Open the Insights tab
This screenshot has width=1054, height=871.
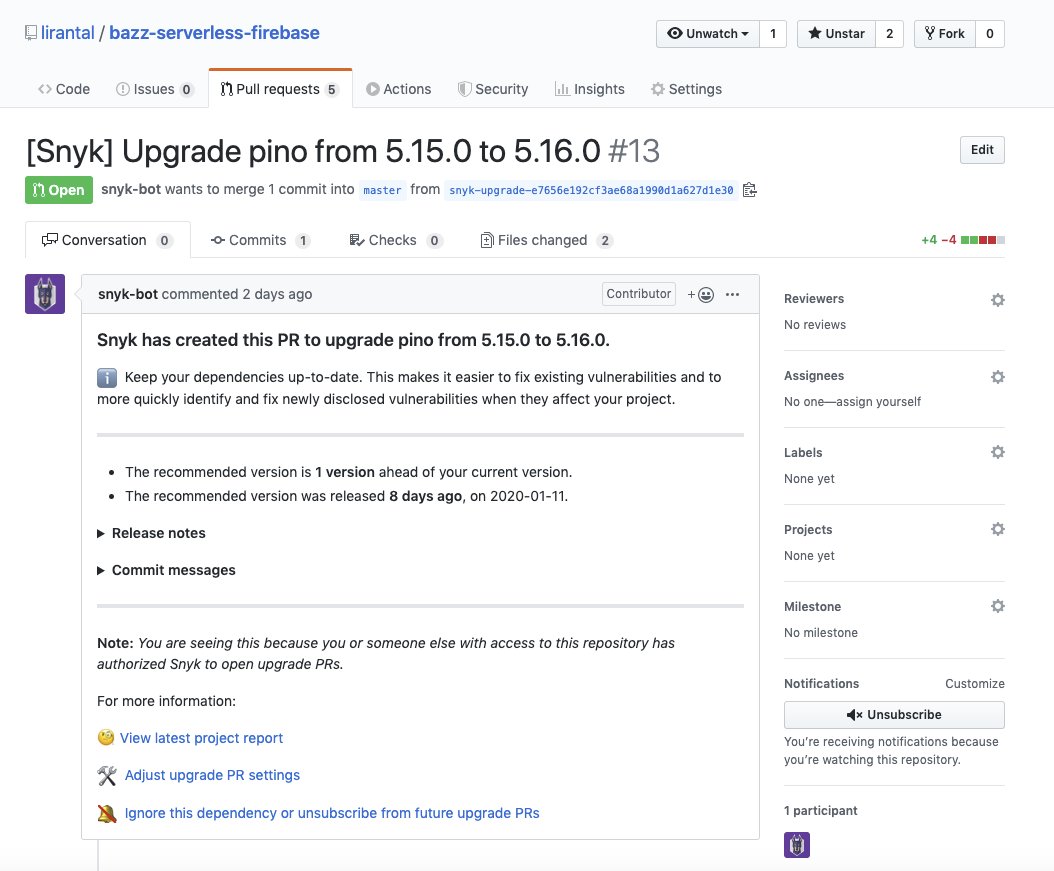coord(590,89)
